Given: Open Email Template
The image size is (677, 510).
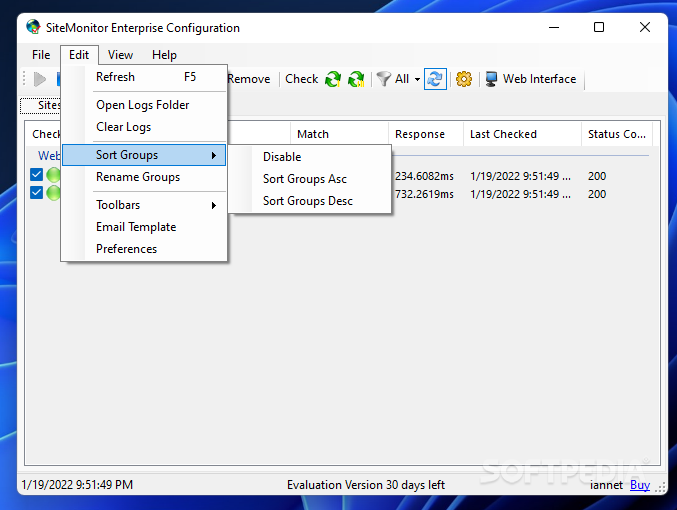Looking at the screenshot, I should tap(144, 227).
